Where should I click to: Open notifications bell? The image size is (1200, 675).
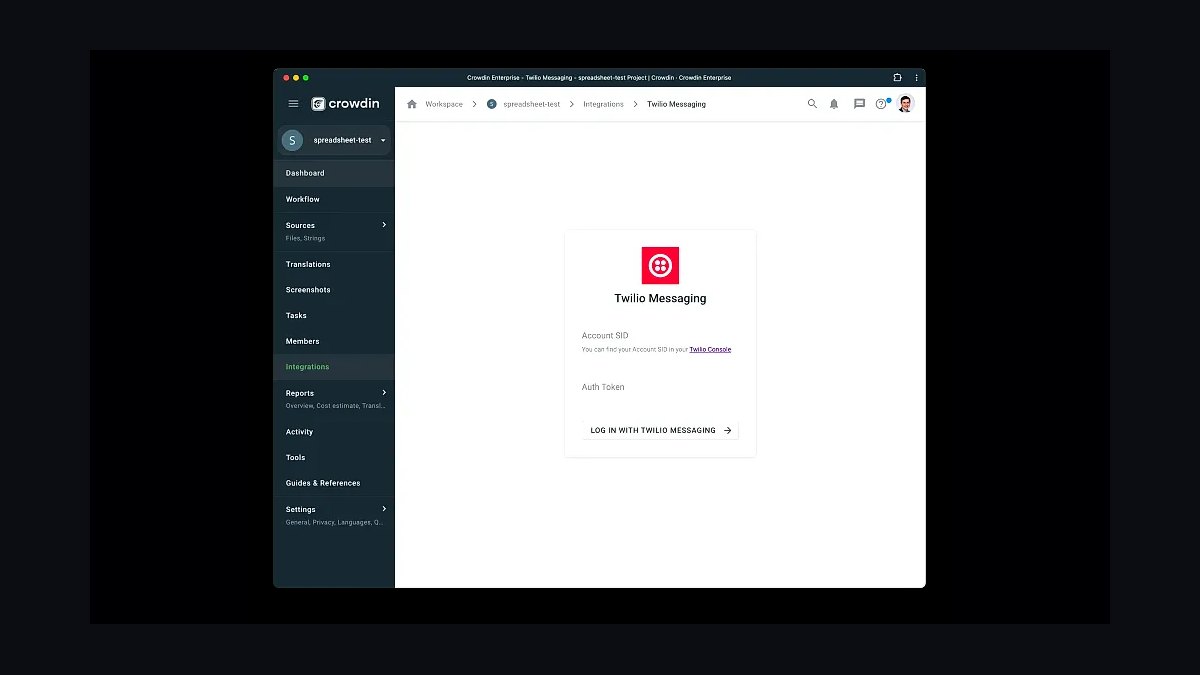(x=834, y=104)
